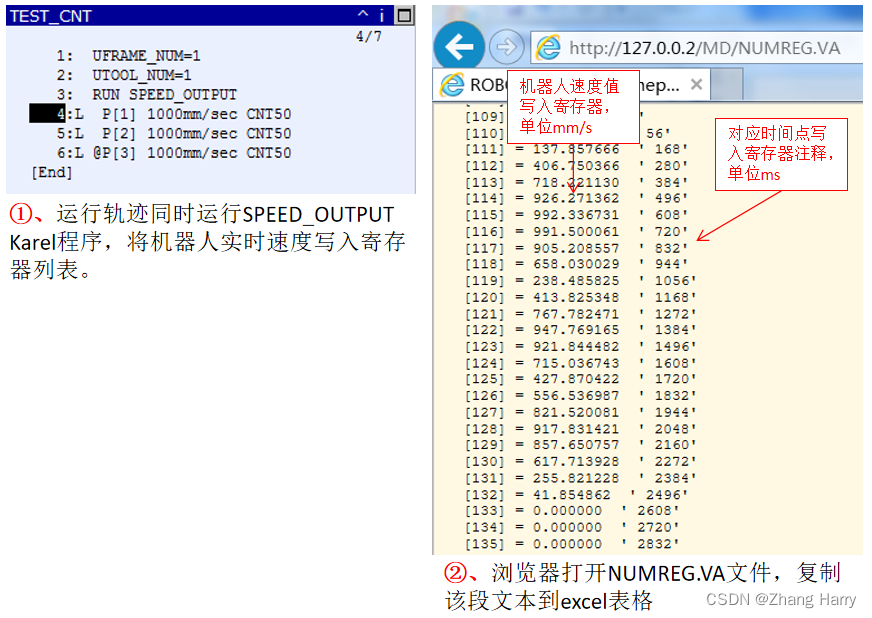Click register [131] value 255.821228

click(576, 478)
